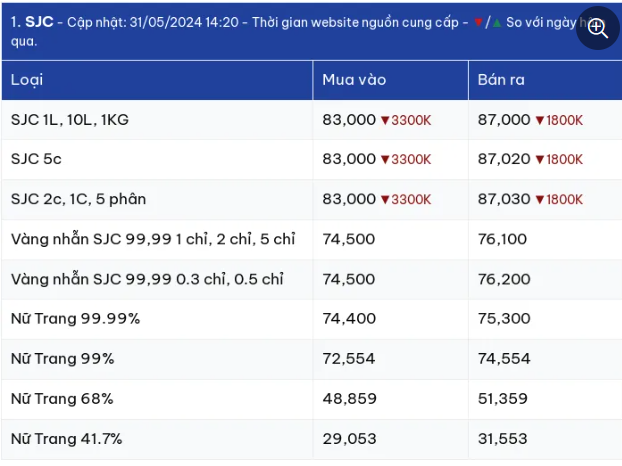Image resolution: width=622 pixels, height=466 pixels.
Task: Click the 1800K decrease in SJC 5c row
Action: pyautogui.click(x=559, y=160)
